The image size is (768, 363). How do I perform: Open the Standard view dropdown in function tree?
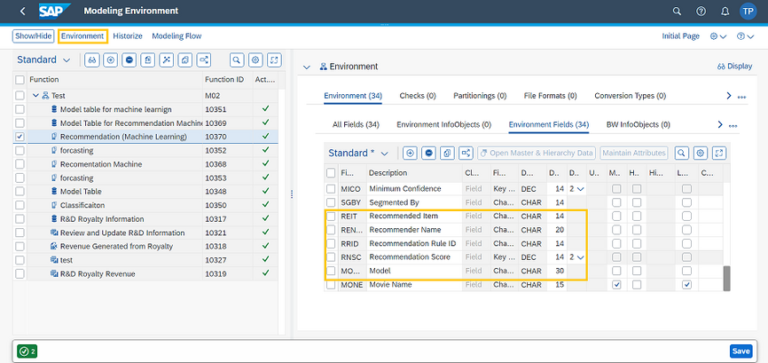(x=67, y=60)
